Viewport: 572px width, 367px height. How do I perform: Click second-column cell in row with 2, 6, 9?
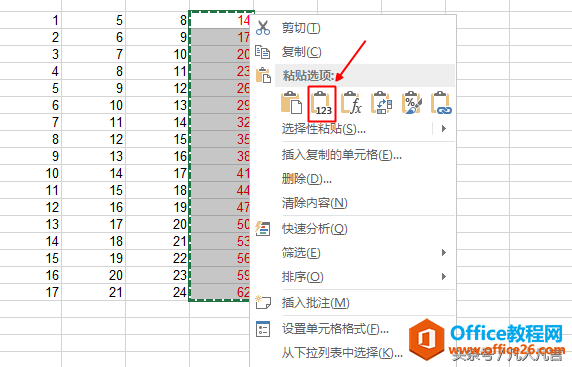pos(93,37)
